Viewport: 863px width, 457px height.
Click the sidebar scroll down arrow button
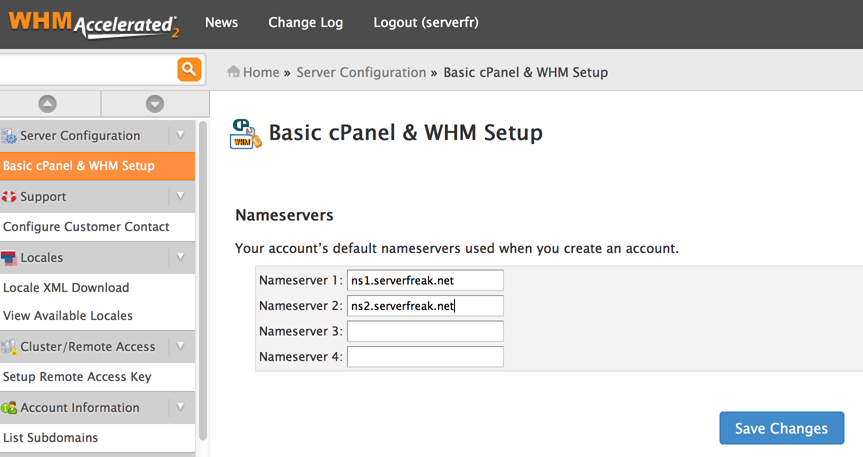[155, 104]
